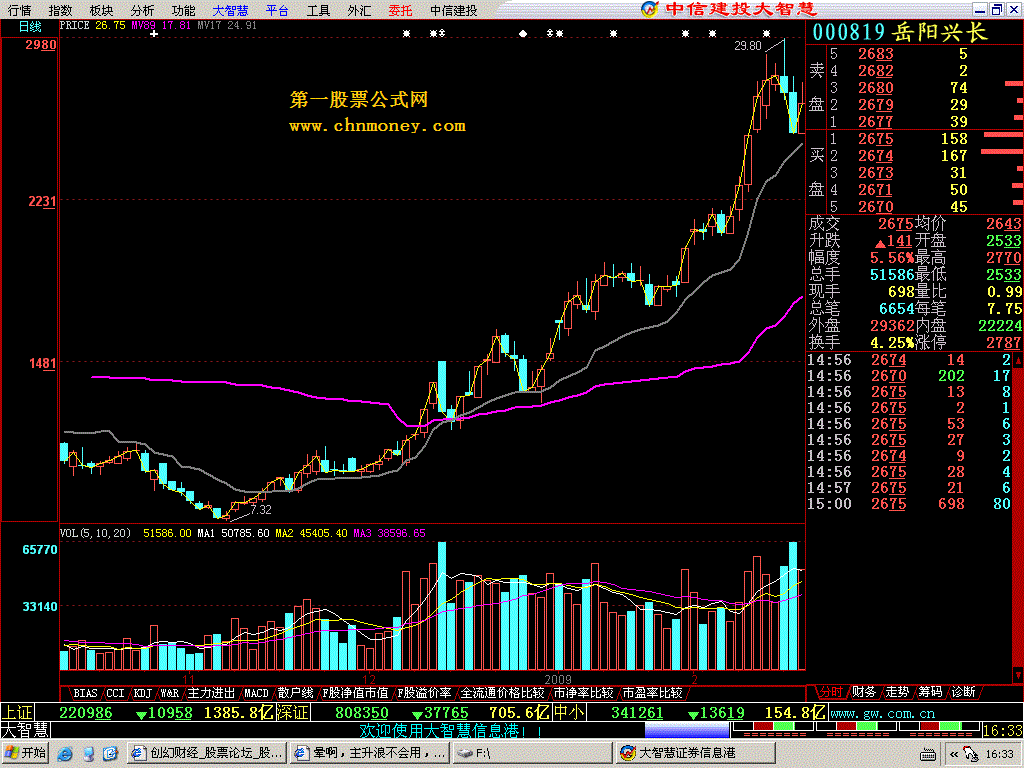This screenshot has width=1024, height=768.
Task: Open the 行情 menu
Action: pos(20,10)
